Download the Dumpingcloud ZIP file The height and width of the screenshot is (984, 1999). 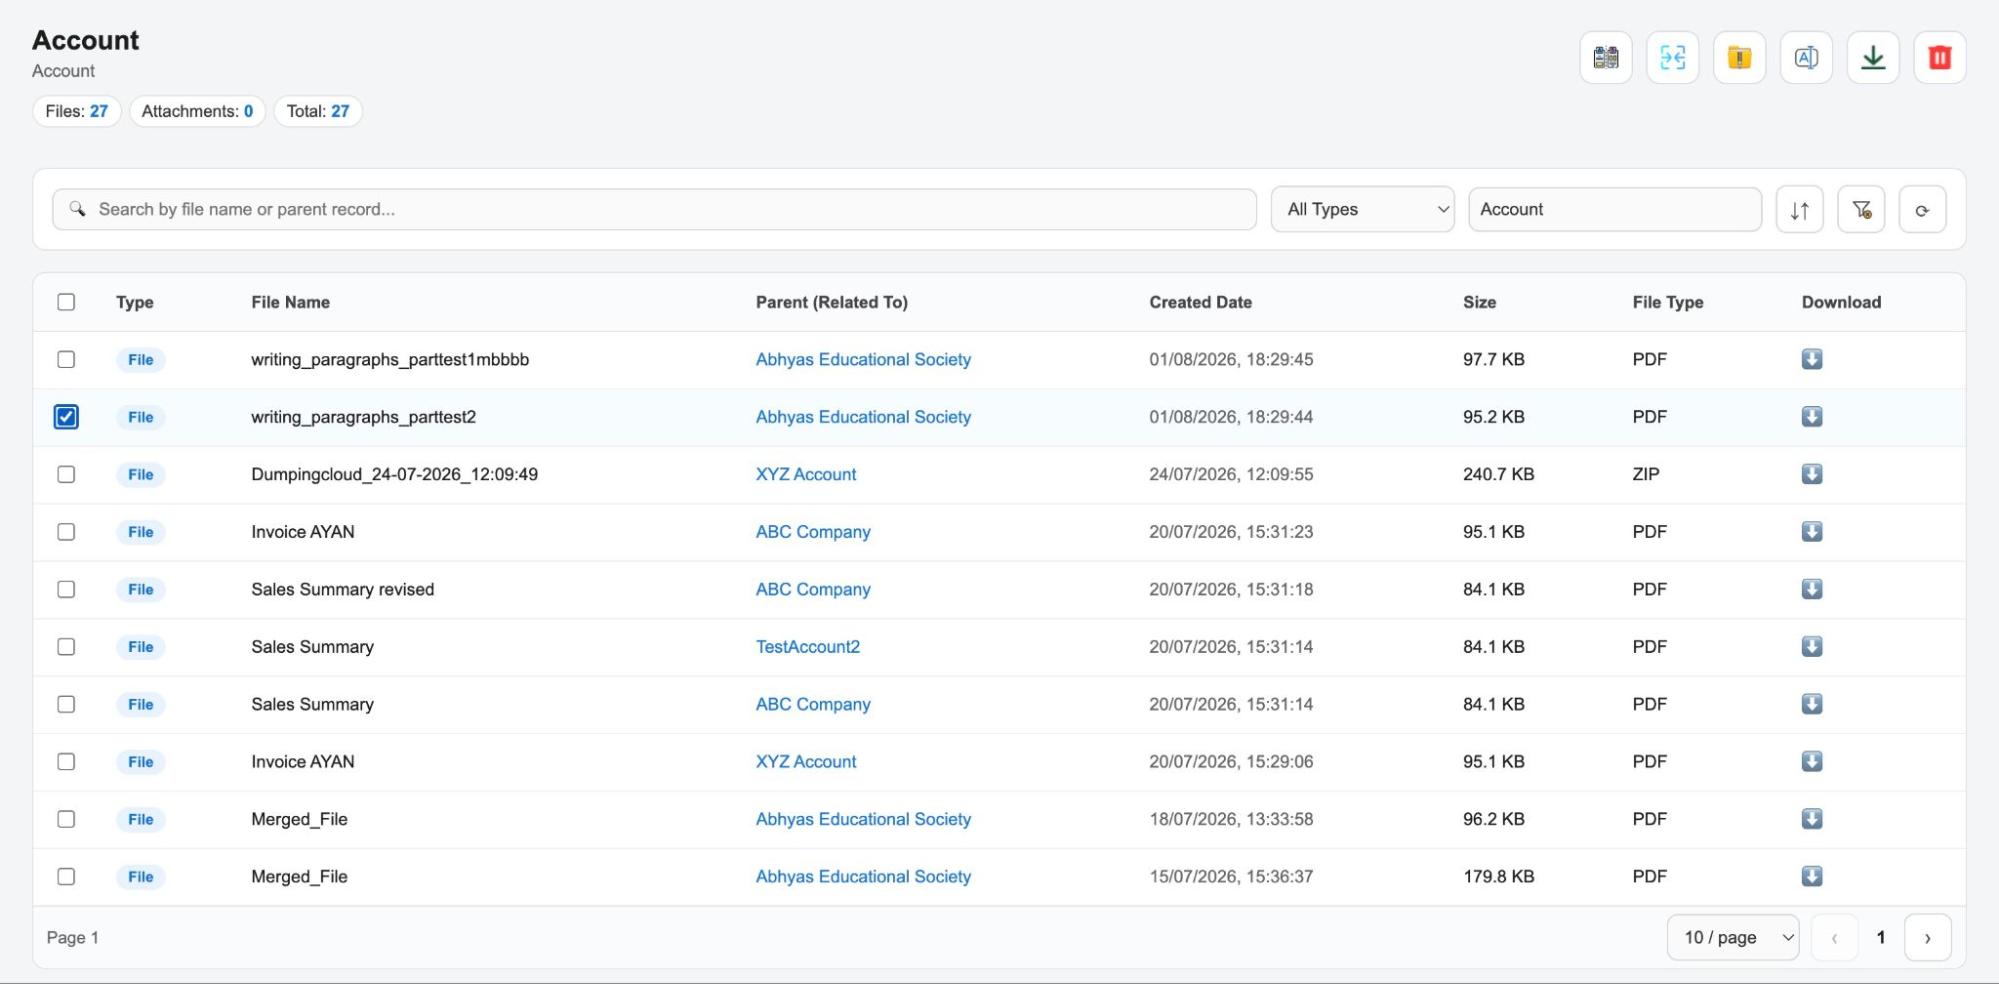coord(1812,474)
